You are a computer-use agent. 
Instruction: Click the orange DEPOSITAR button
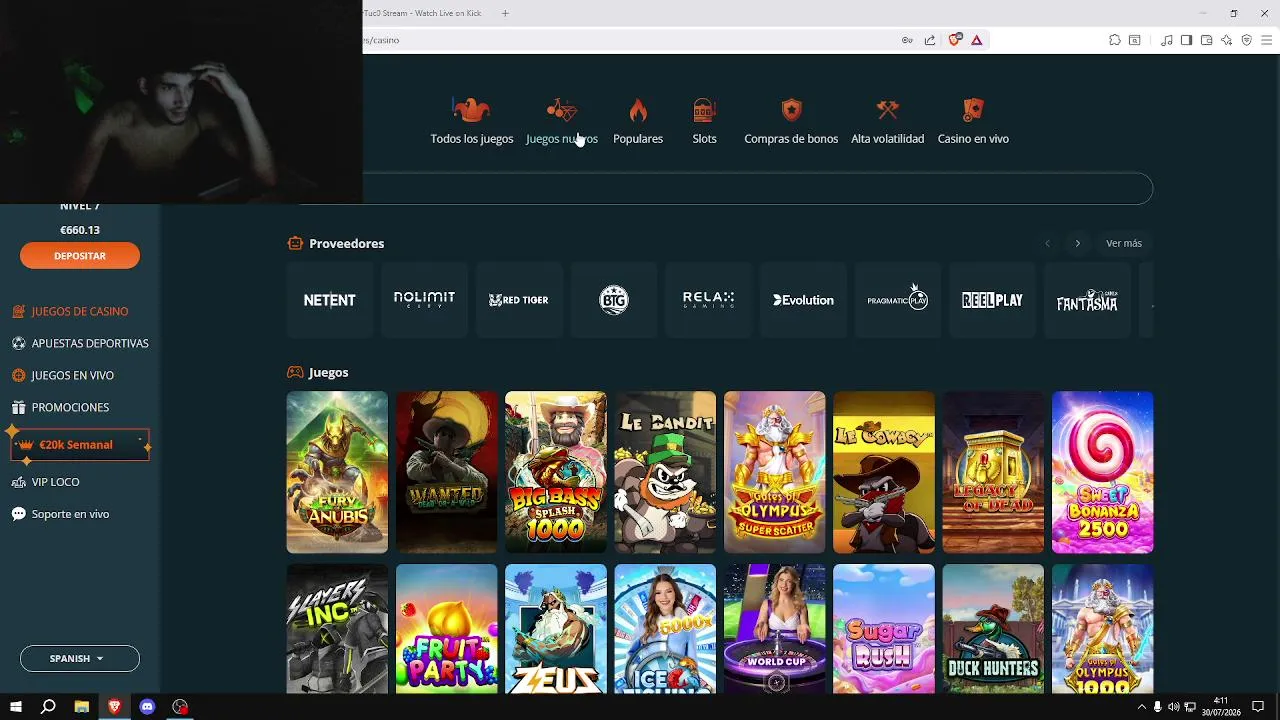pyautogui.click(x=80, y=256)
